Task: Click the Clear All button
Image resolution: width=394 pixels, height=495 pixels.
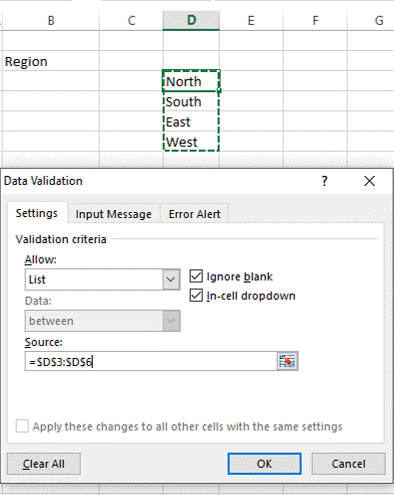Action: 44,464
